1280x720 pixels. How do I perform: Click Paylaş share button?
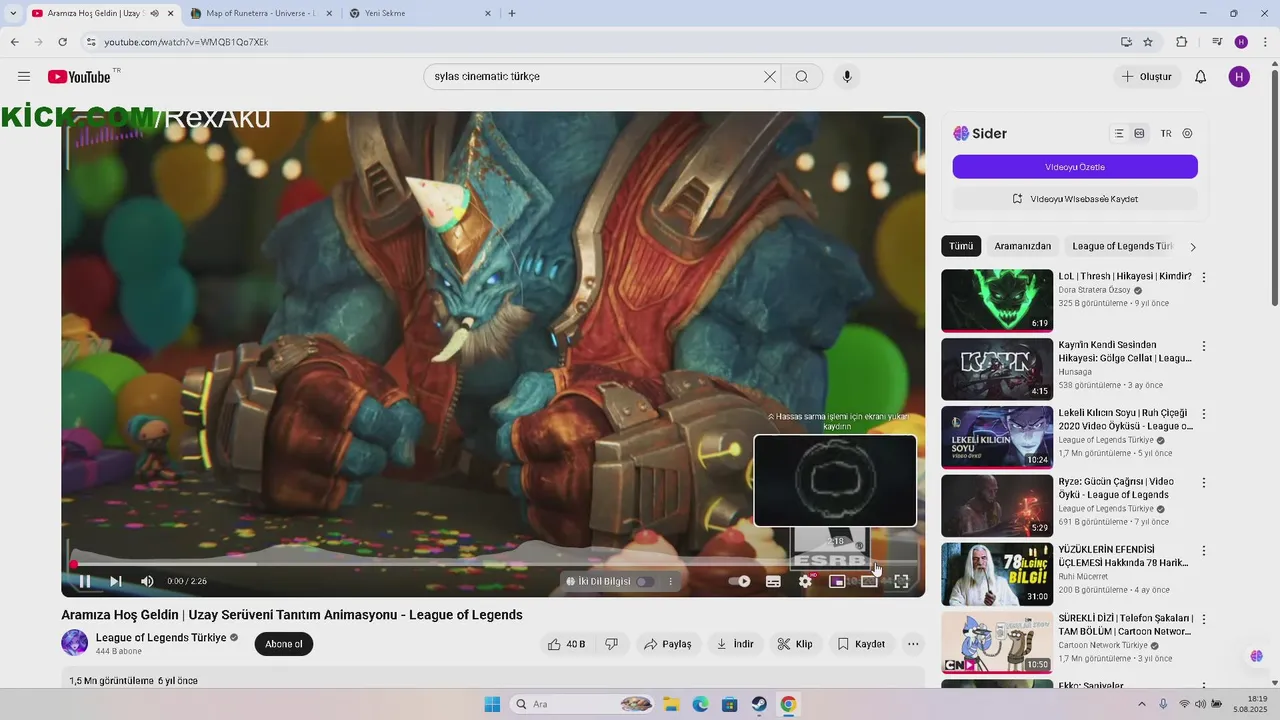point(668,644)
